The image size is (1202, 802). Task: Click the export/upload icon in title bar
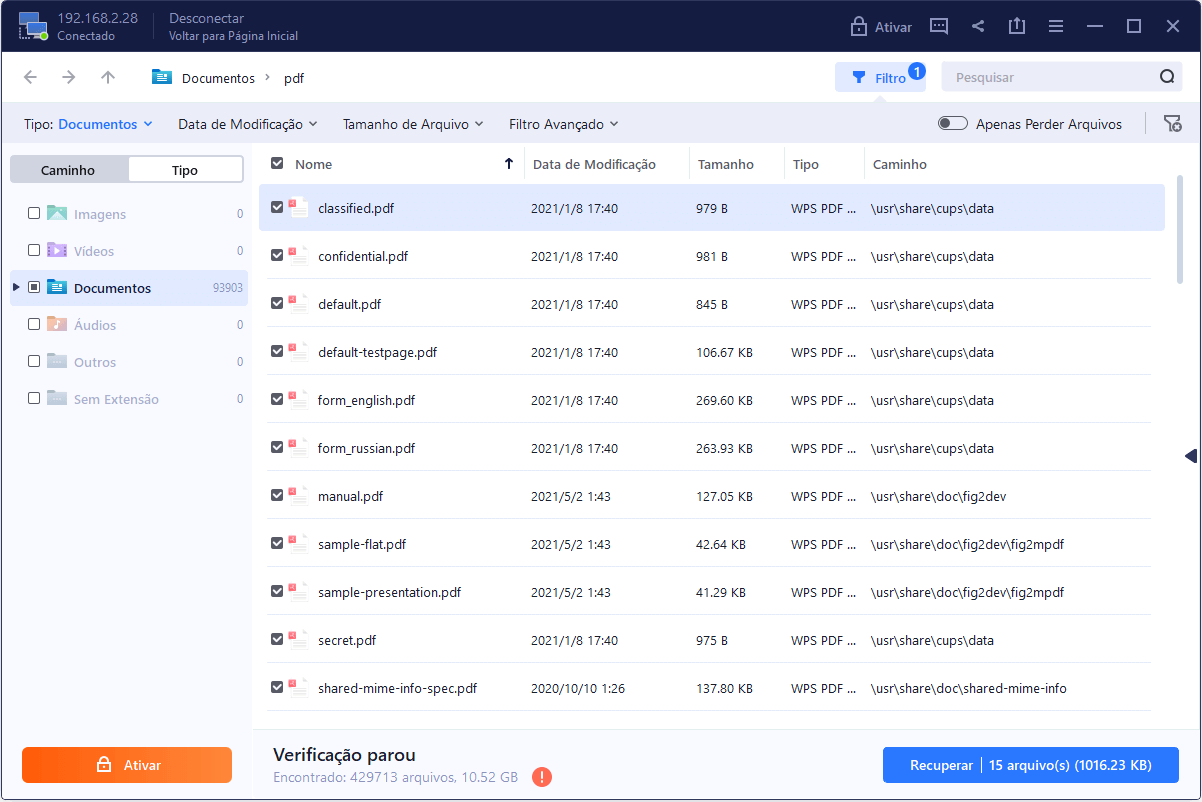(1017, 27)
